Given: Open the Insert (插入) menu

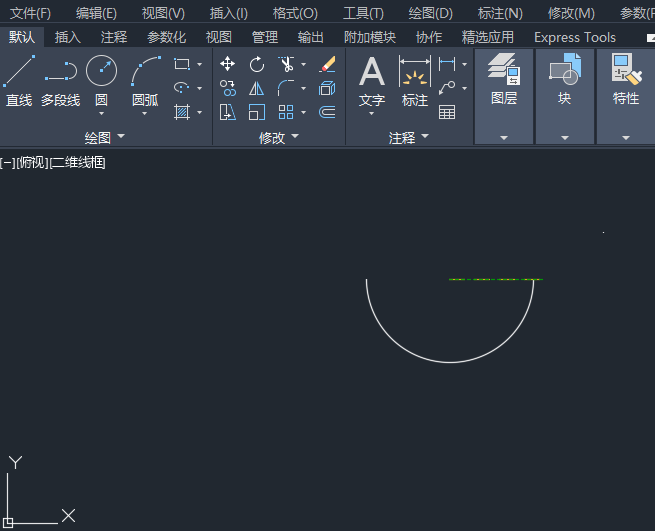Looking at the screenshot, I should point(229,13).
